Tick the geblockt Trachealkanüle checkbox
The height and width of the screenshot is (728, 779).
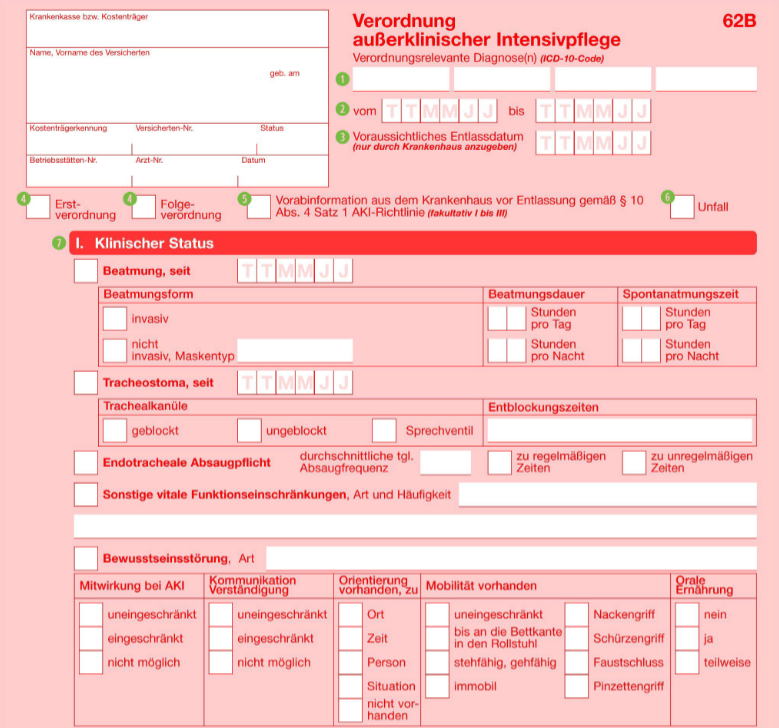coord(115,430)
